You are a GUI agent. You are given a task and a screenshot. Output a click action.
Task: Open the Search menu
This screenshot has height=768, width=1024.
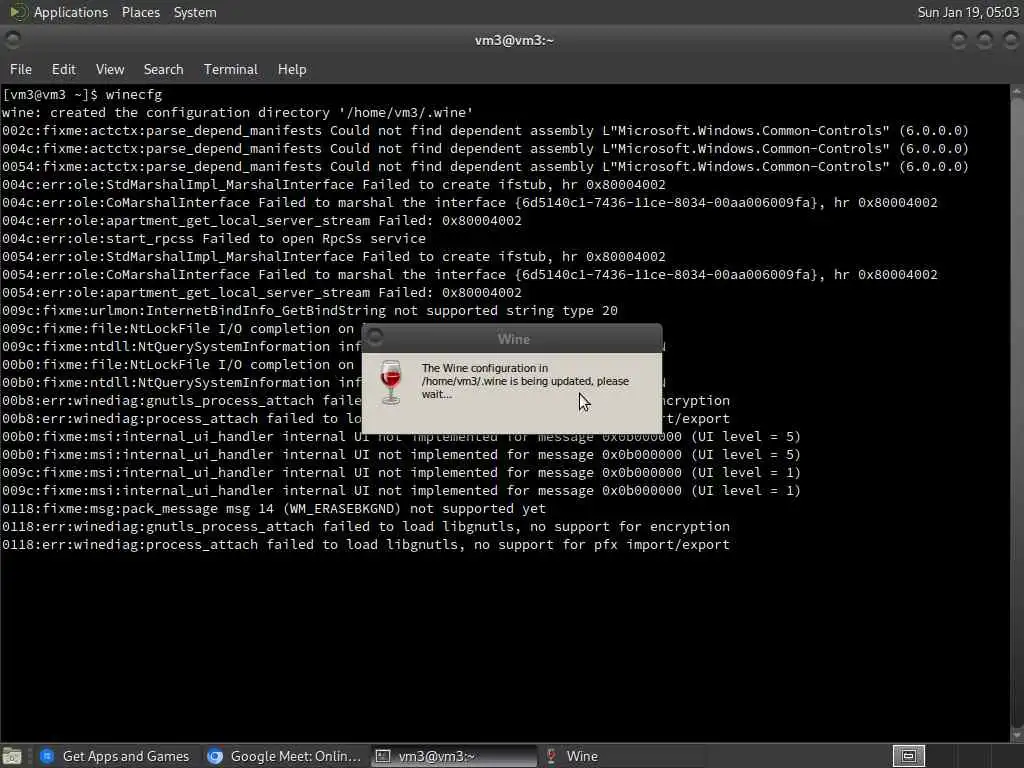[x=163, y=69]
